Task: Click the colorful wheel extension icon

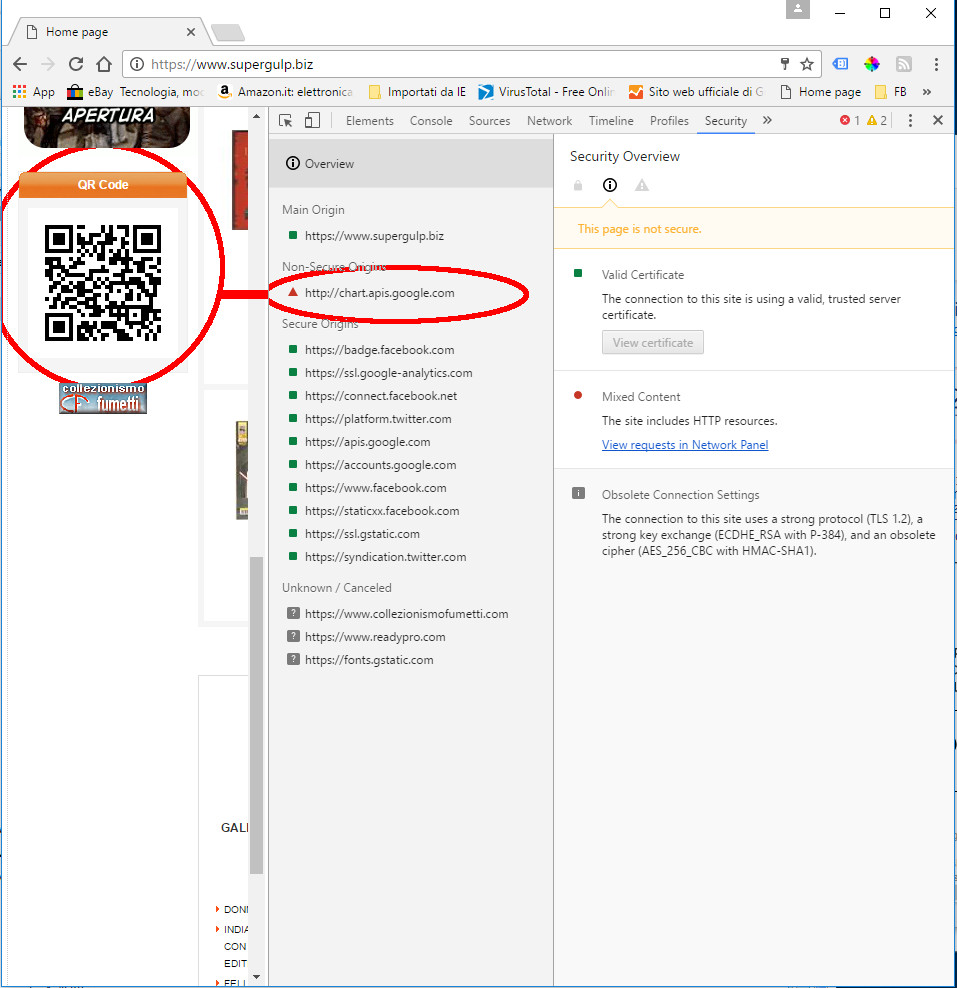Action: click(x=872, y=64)
